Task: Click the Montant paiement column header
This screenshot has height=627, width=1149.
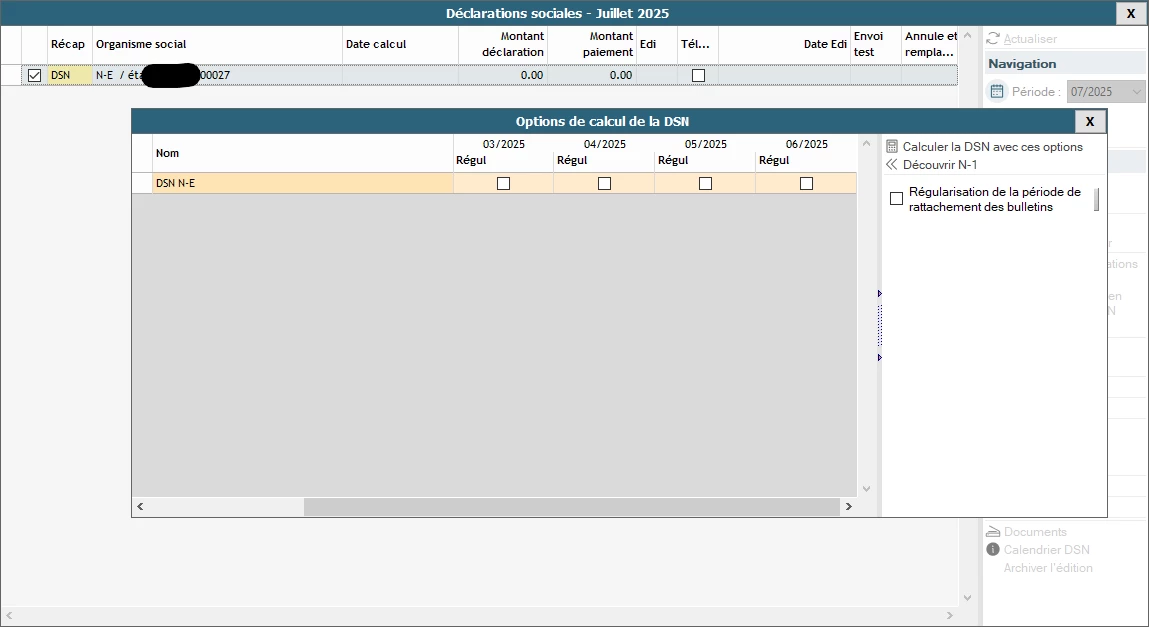Action: [x=592, y=44]
